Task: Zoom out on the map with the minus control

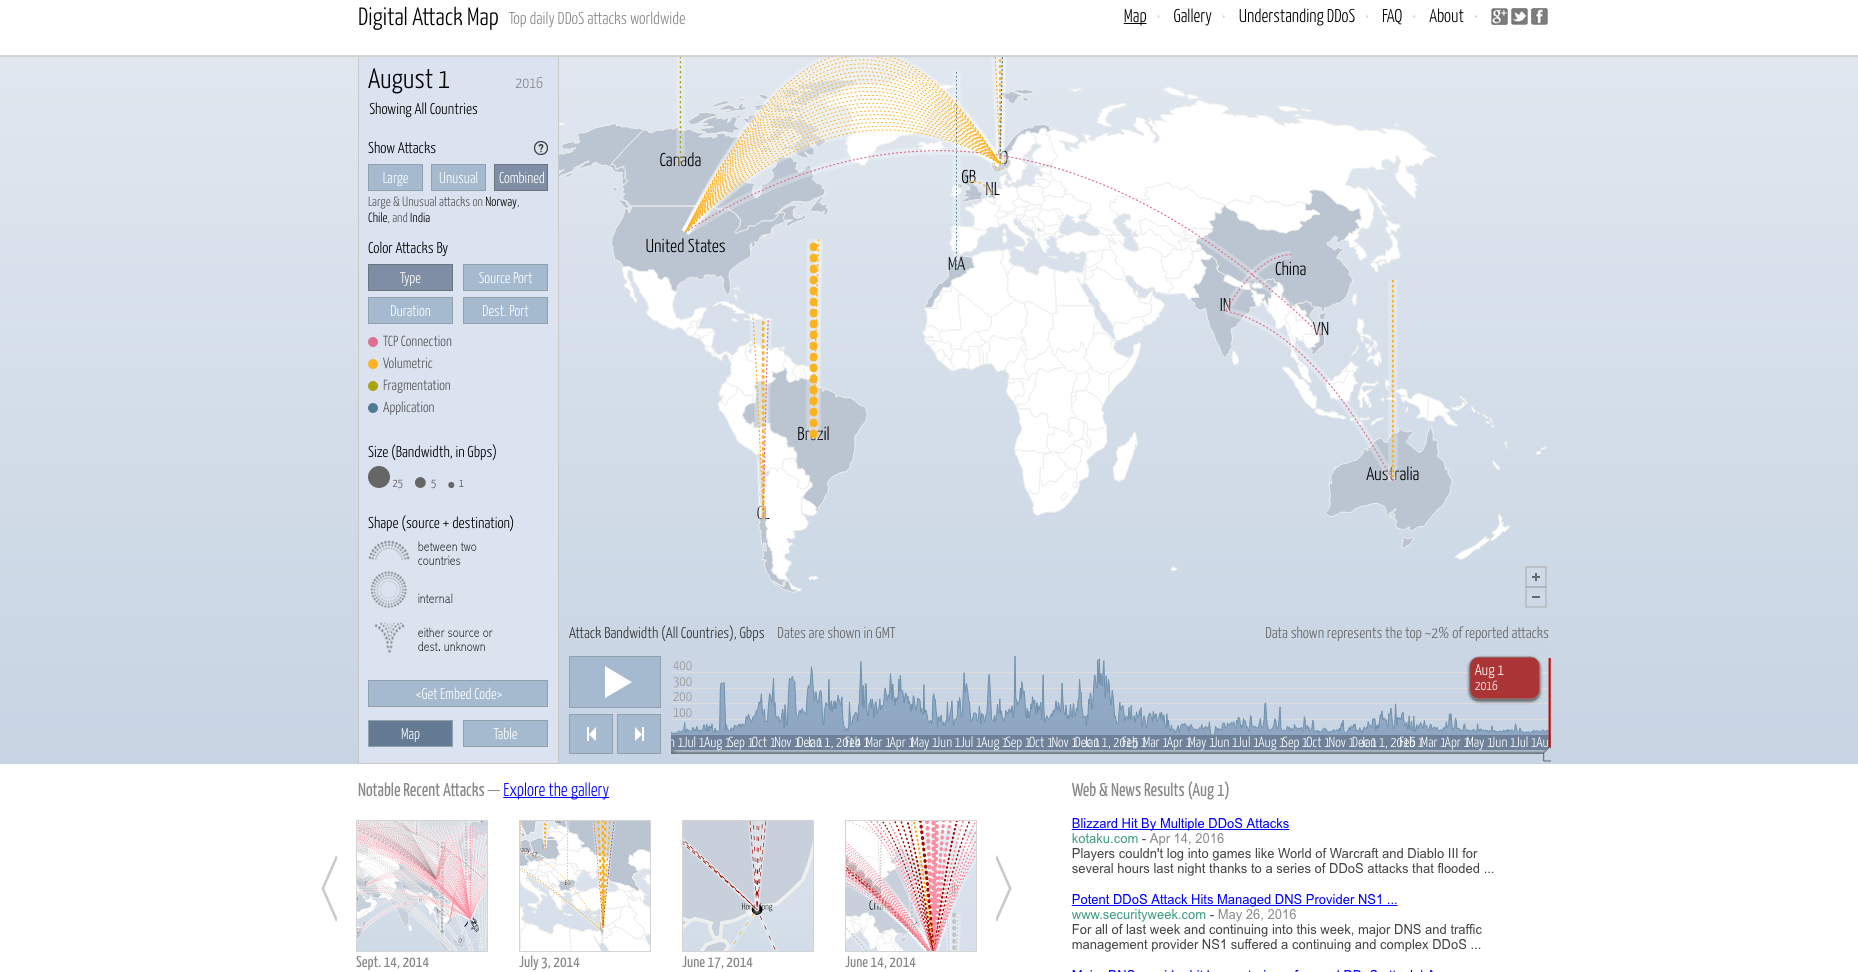Action: coord(1536,597)
